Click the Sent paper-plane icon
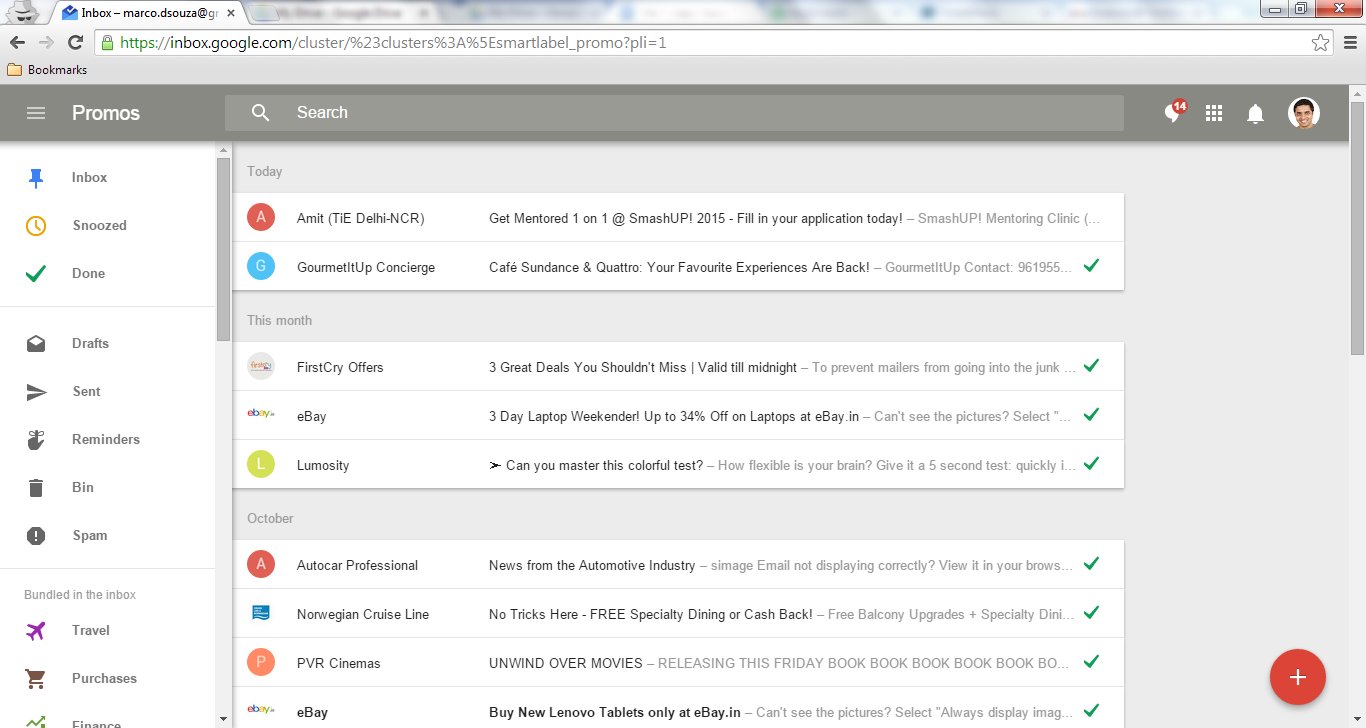Screen dimensions: 1366x728 pos(36,392)
